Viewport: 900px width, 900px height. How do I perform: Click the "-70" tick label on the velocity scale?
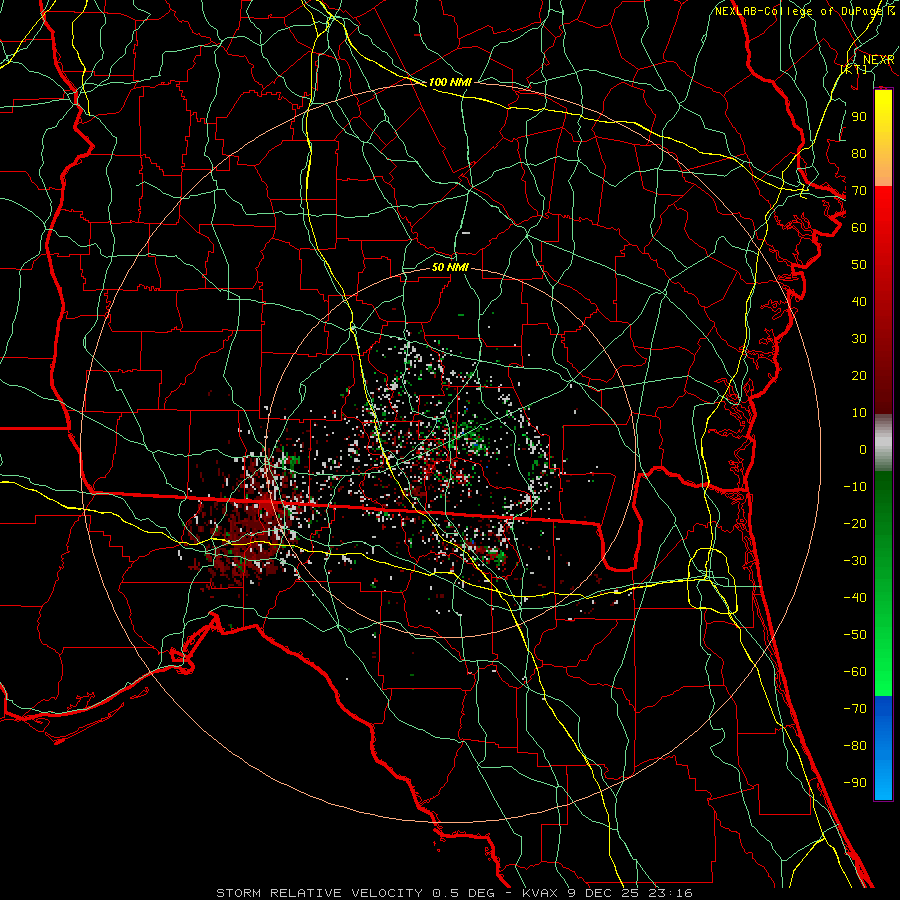[x=855, y=708]
